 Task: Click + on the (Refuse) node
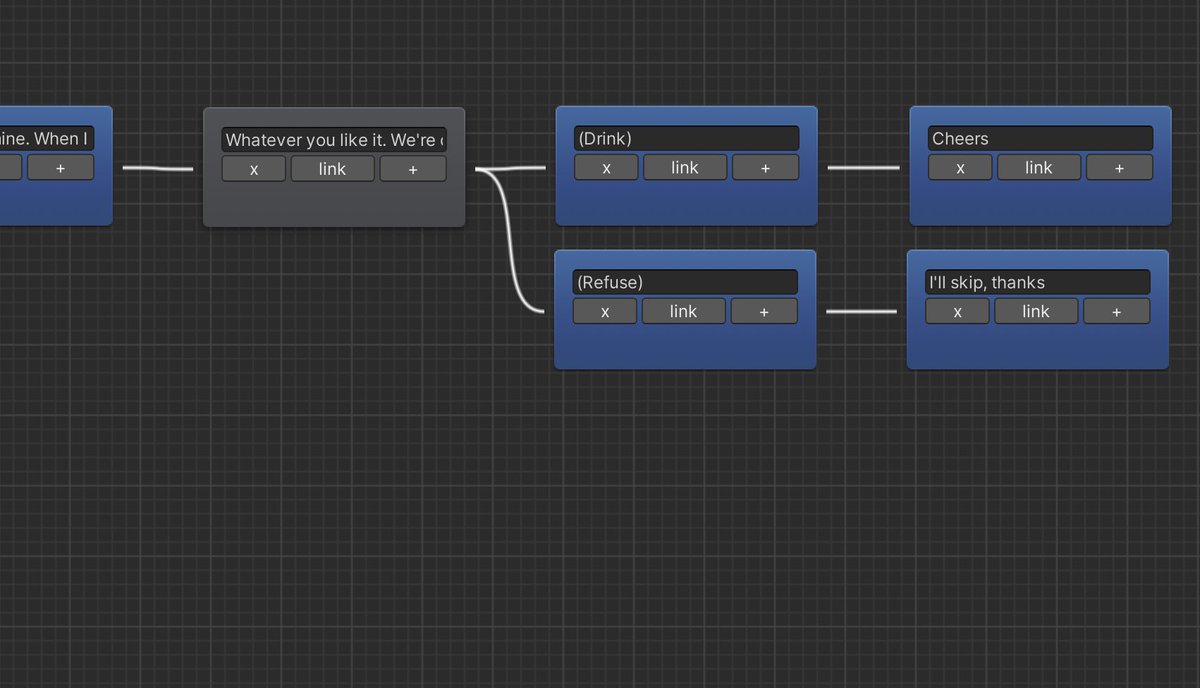764,311
